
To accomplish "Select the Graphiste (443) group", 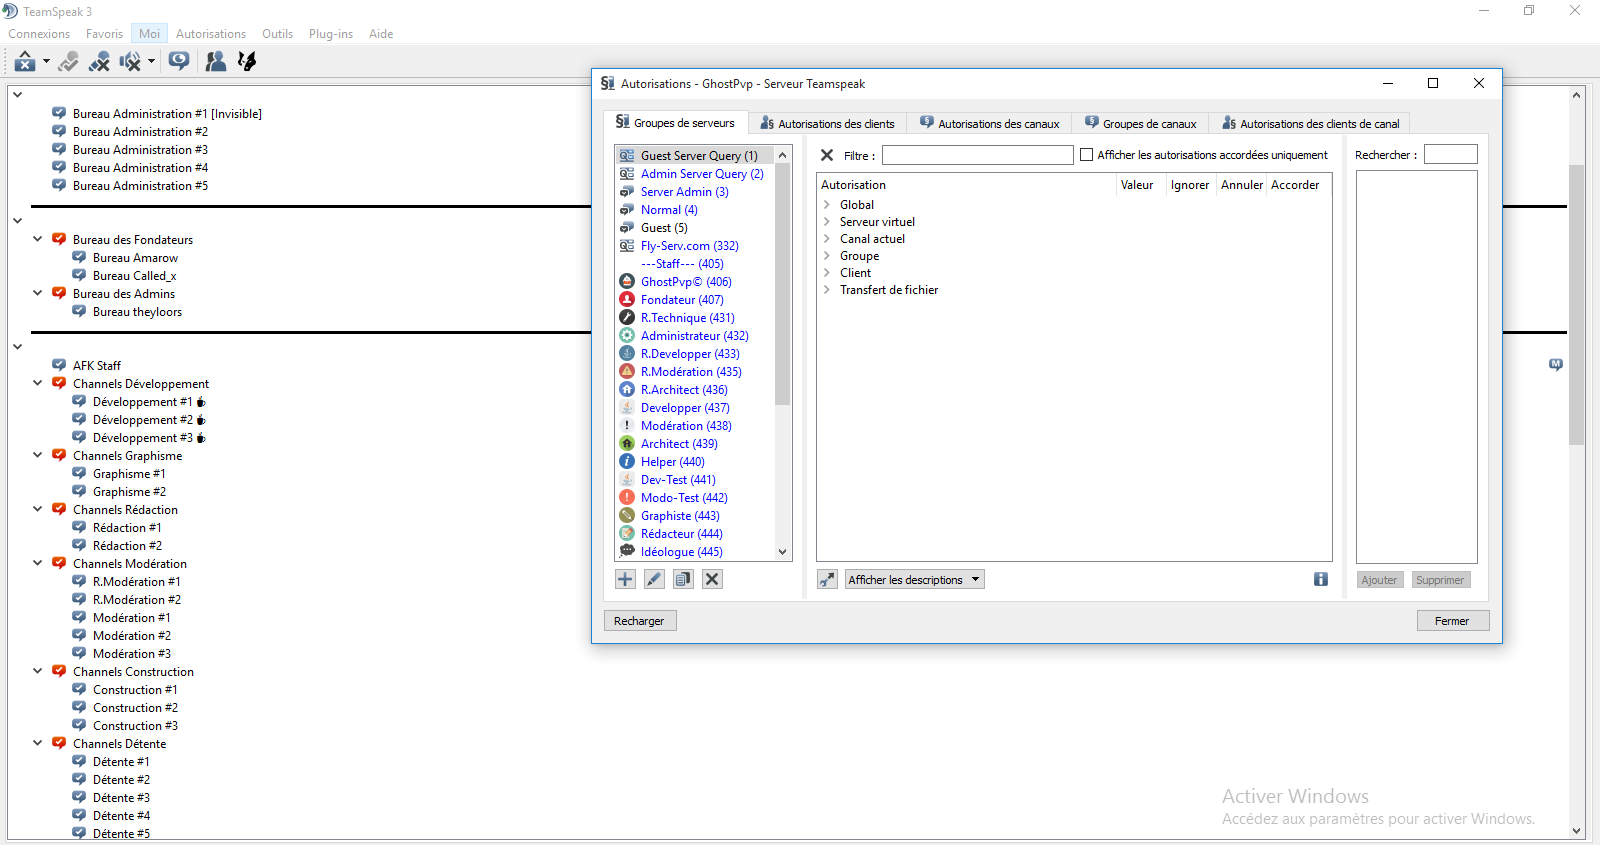I will pos(680,516).
